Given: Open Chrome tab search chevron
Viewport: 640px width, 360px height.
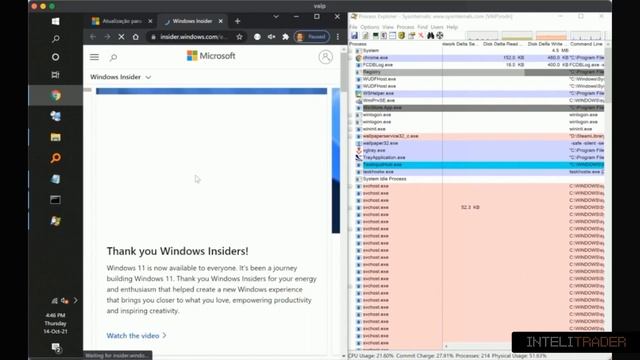Looking at the screenshot, I should click(x=276, y=17).
